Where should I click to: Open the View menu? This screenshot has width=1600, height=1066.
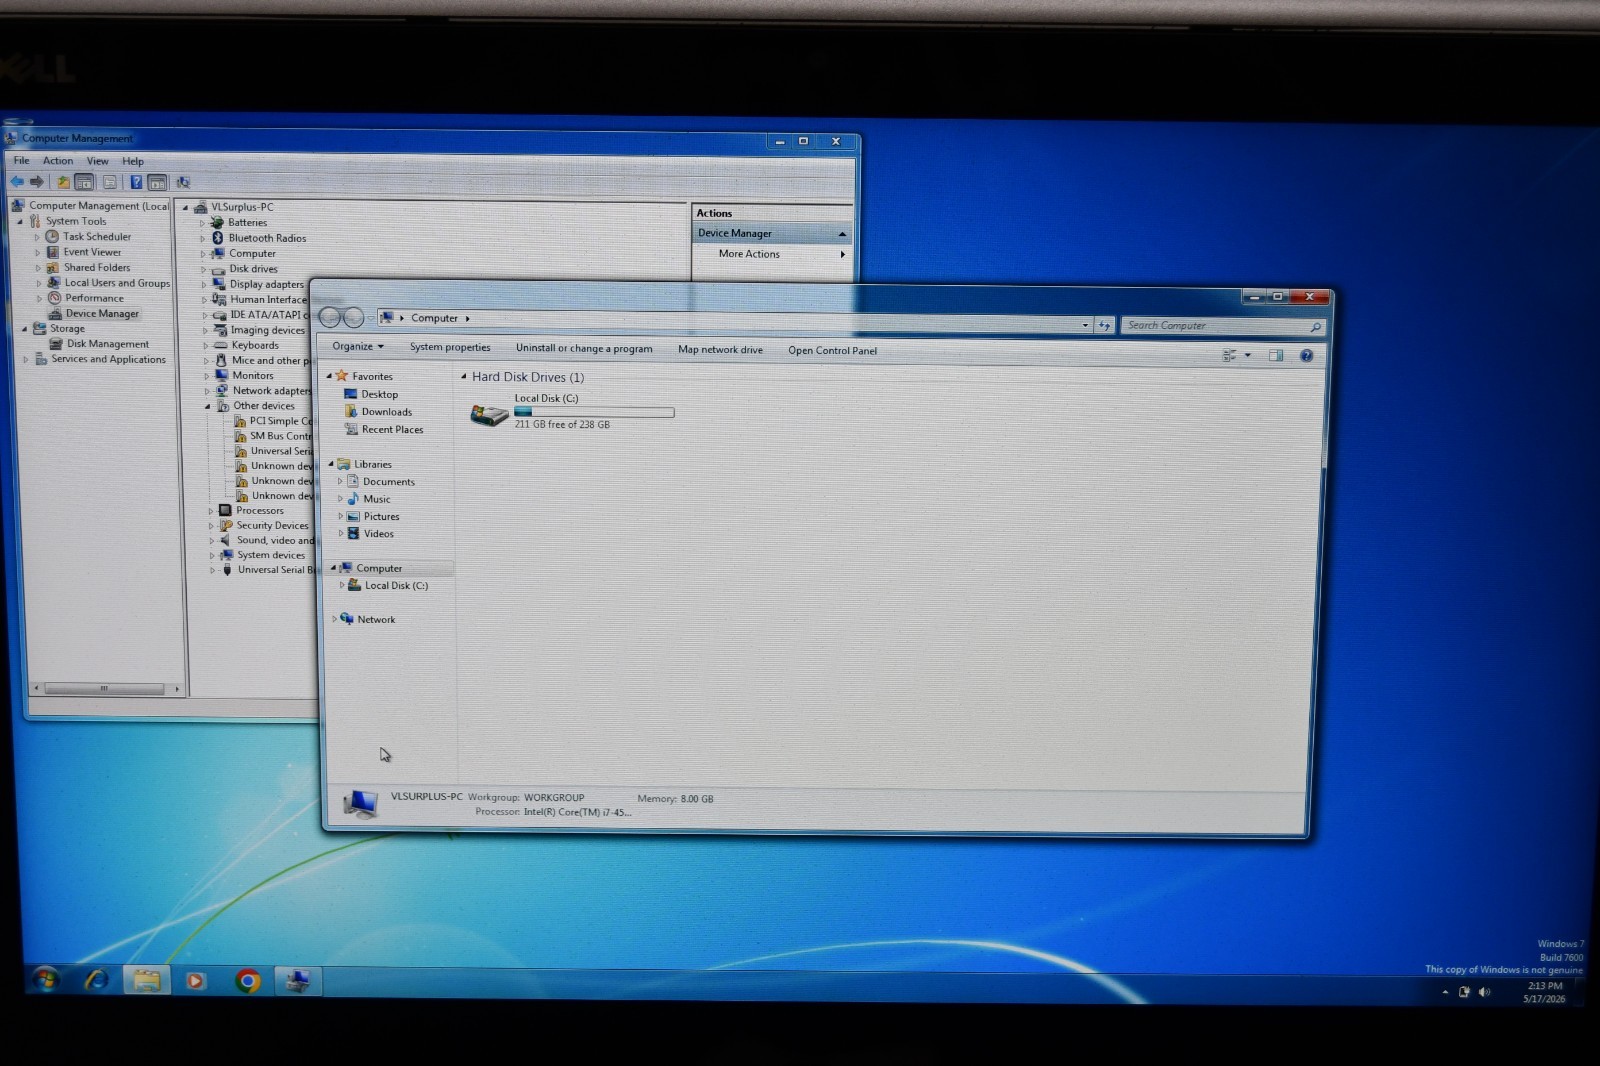(x=98, y=161)
